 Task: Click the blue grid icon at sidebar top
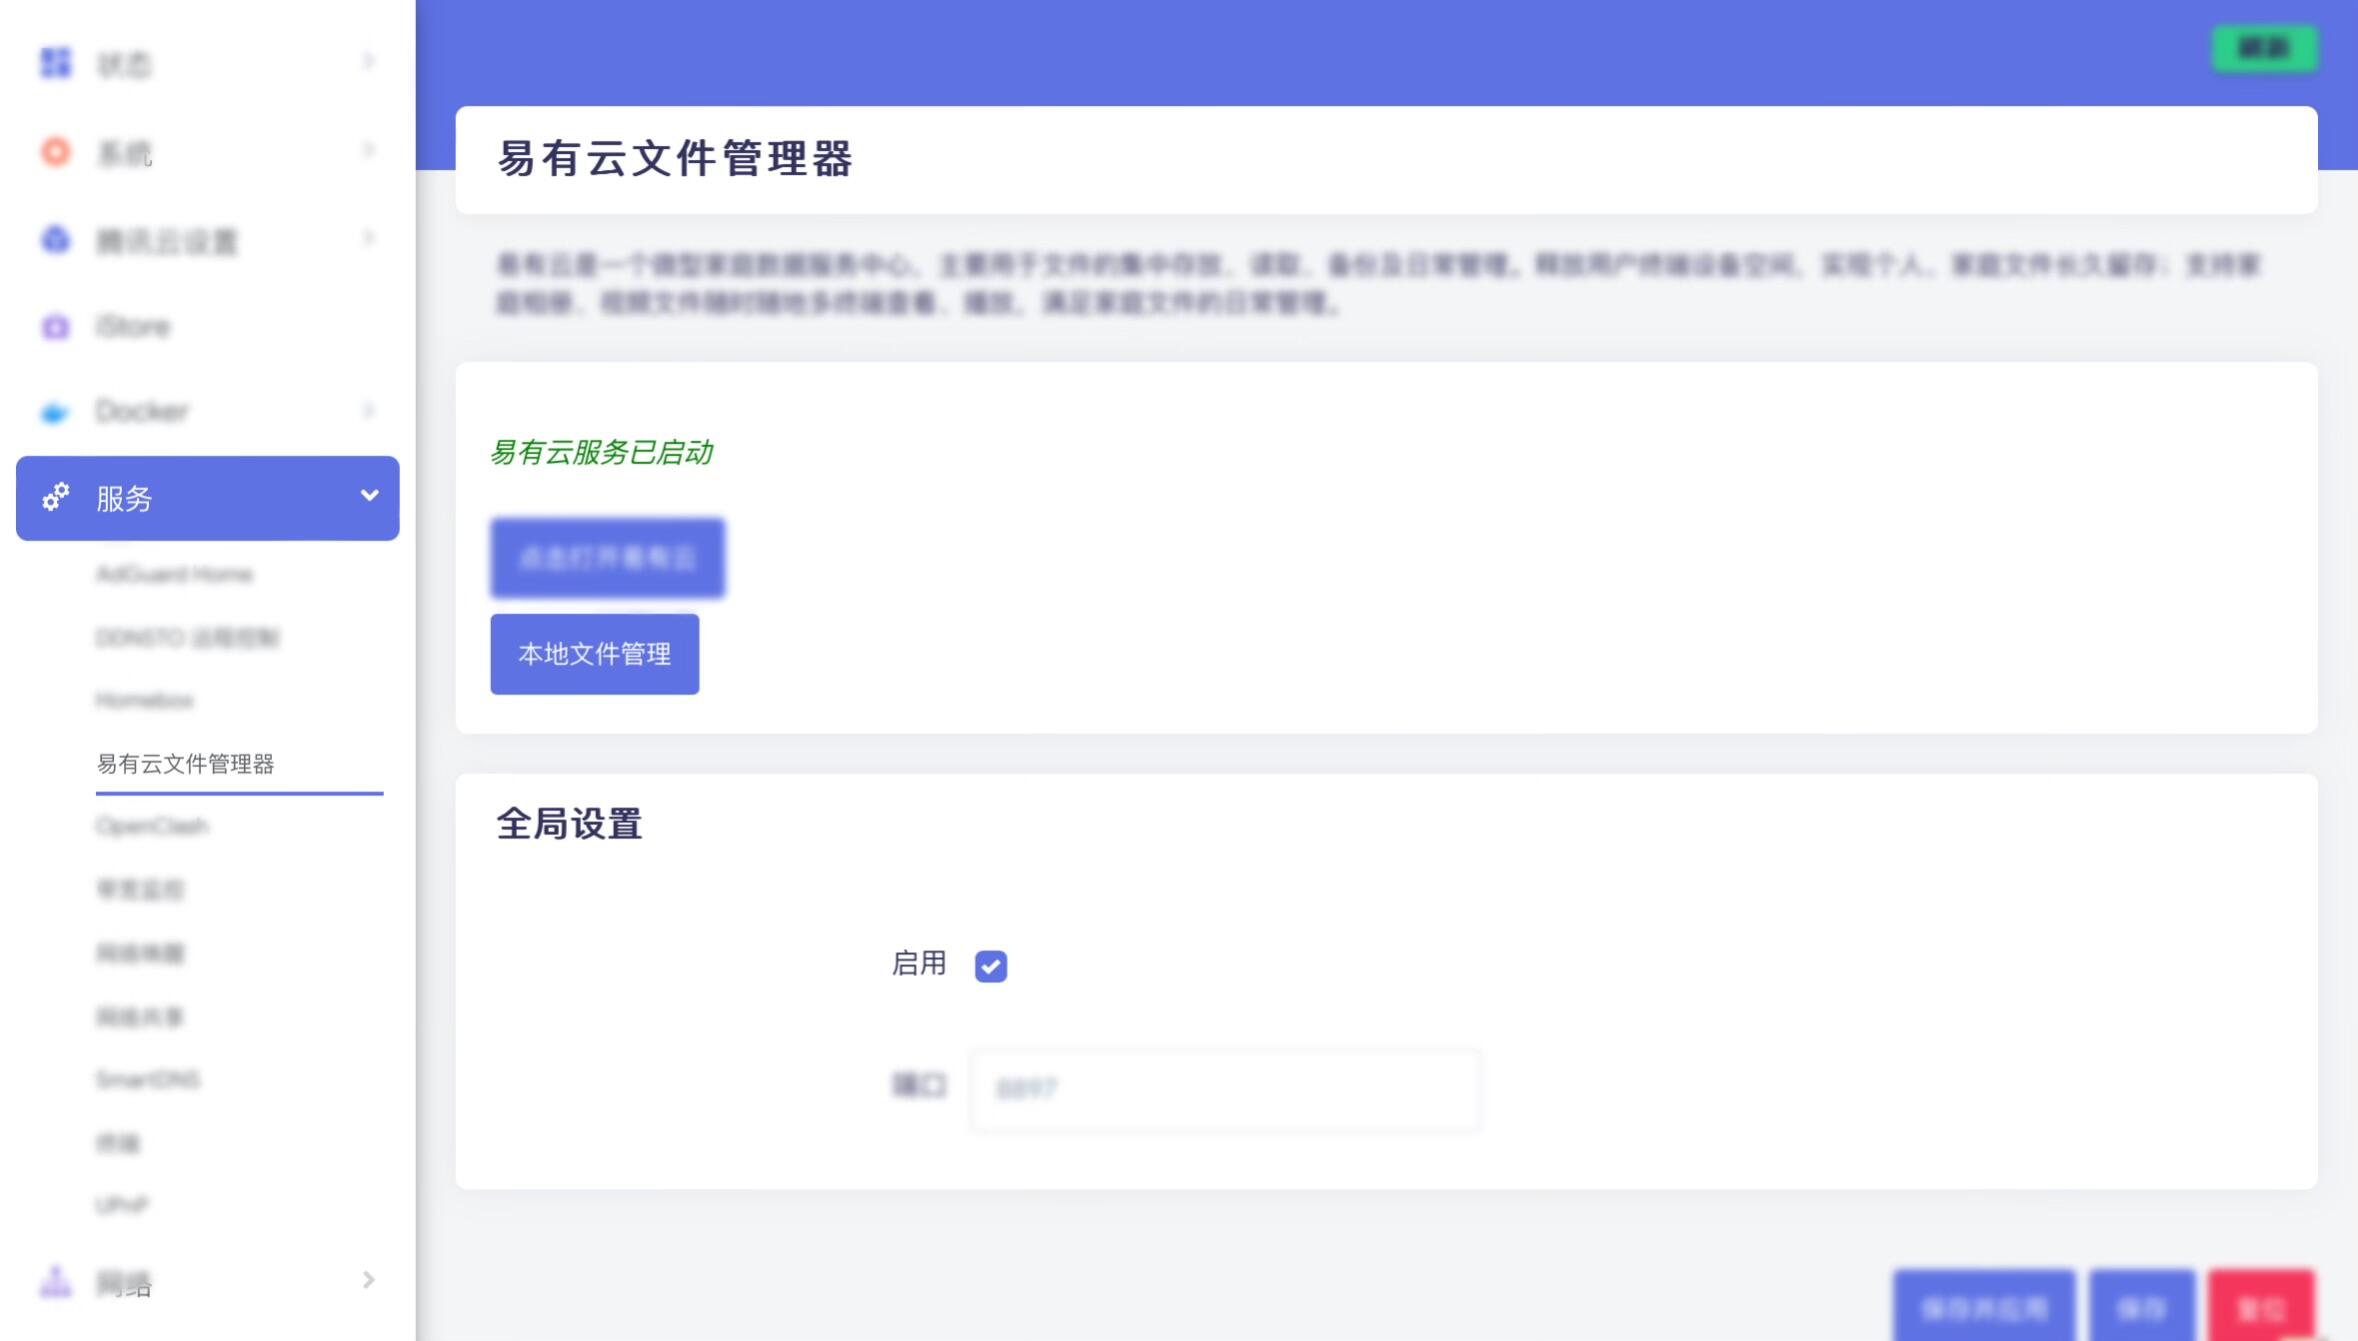click(x=56, y=63)
